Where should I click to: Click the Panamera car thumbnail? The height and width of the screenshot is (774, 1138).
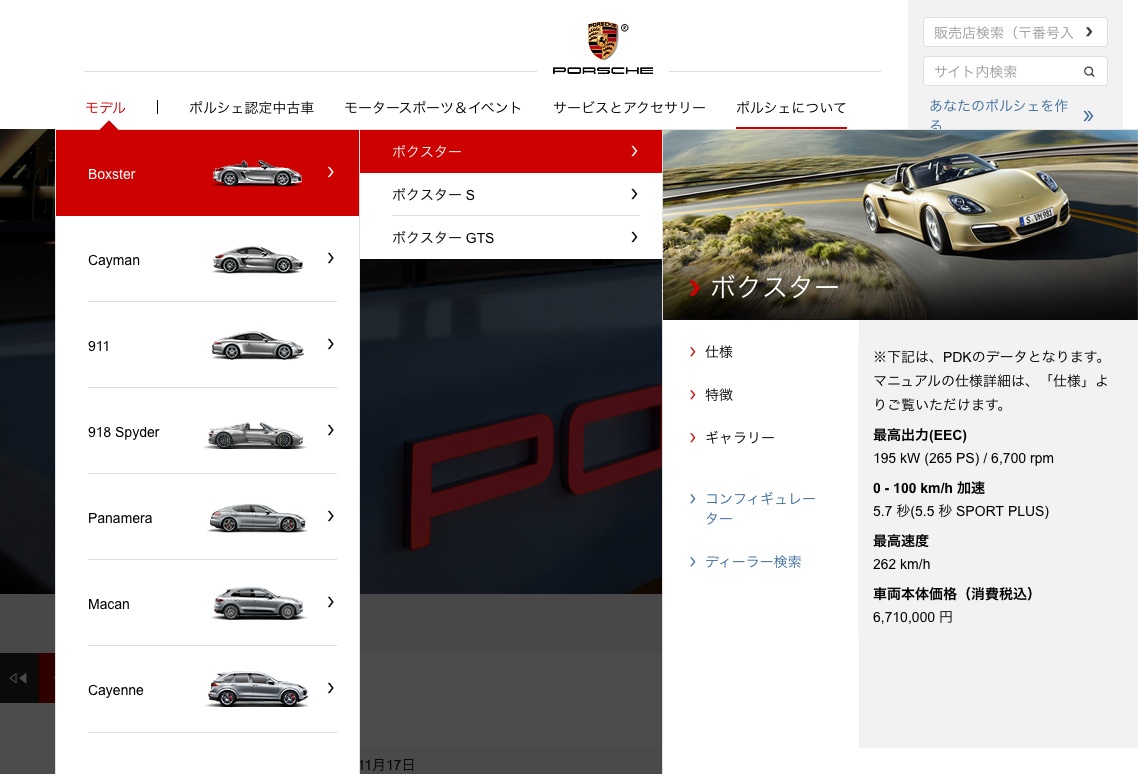pos(257,518)
